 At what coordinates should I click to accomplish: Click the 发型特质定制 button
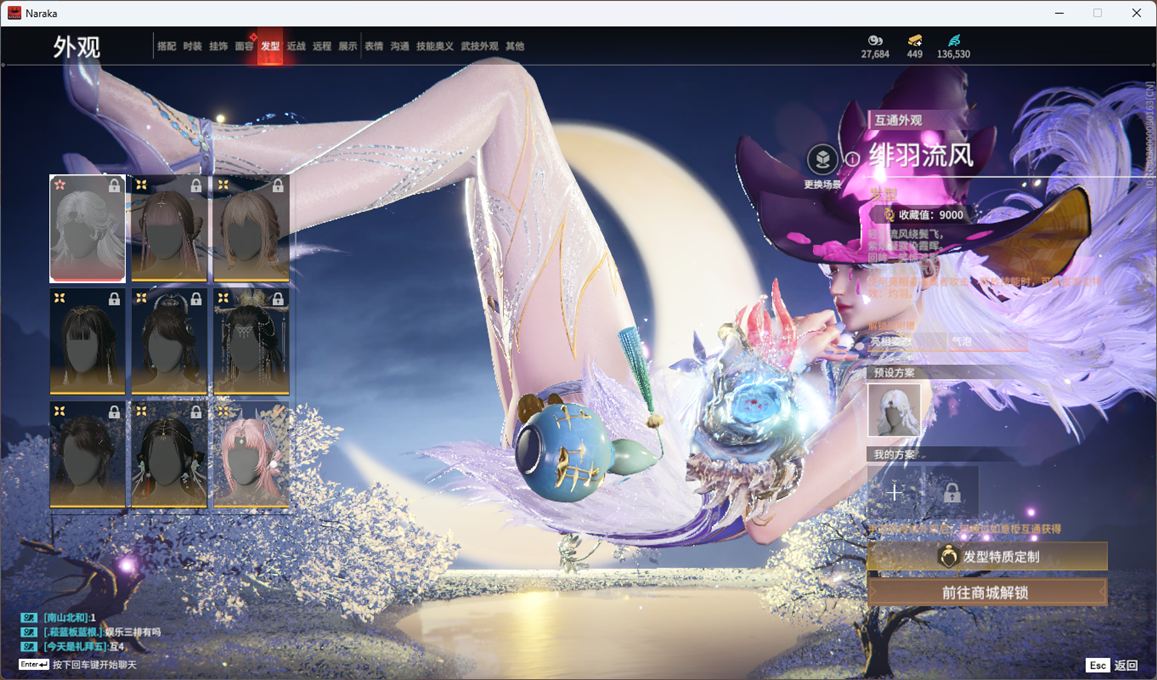[x=987, y=557]
